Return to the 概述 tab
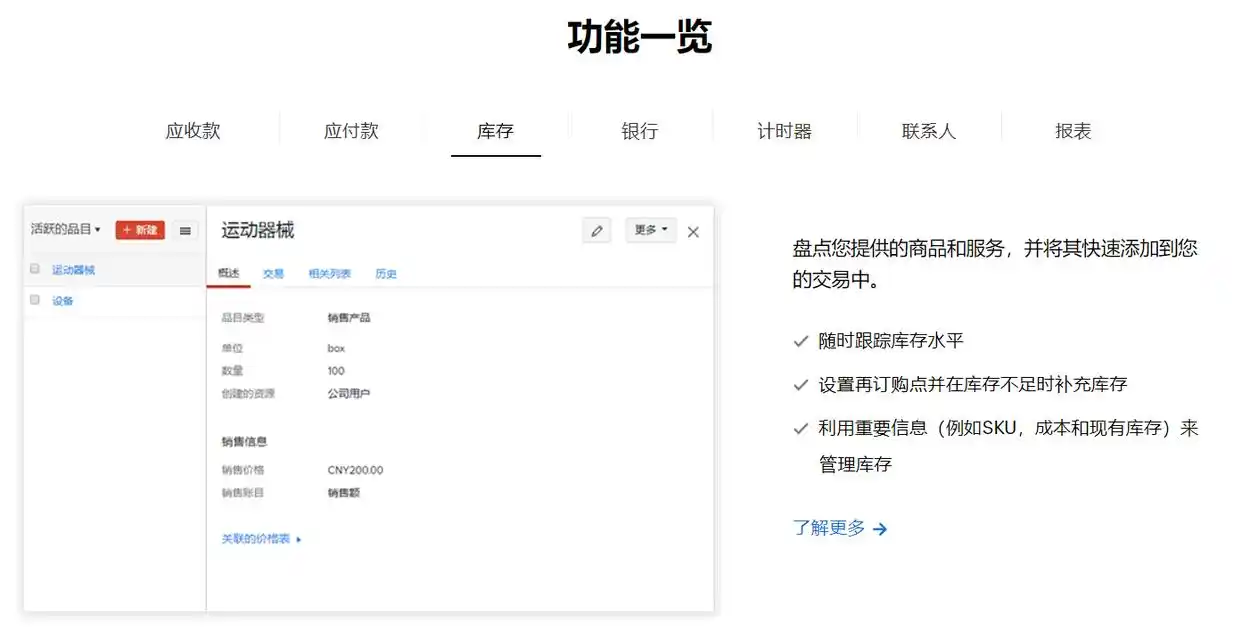 click(x=228, y=272)
